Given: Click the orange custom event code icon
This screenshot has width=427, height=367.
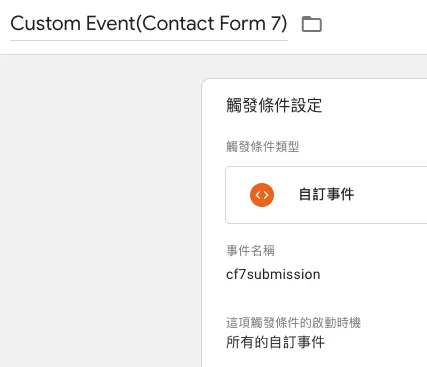Looking at the screenshot, I should pos(262,195).
